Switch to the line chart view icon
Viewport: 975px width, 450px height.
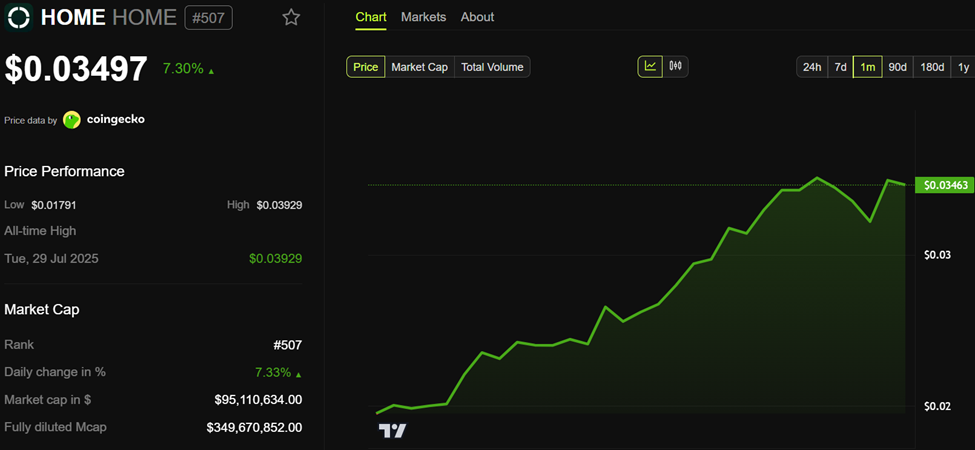(x=650, y=66)
